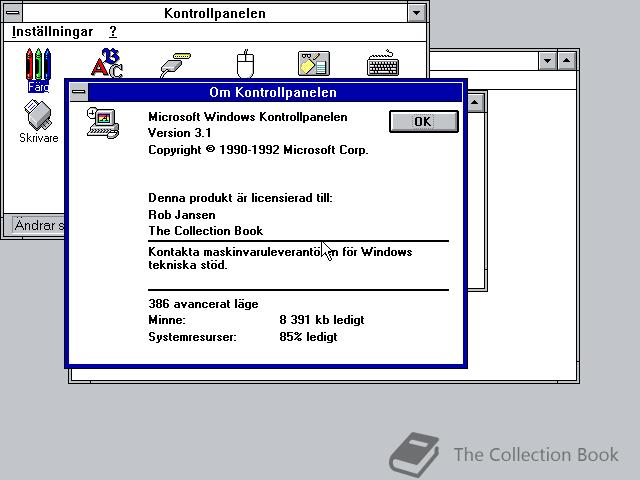Open the Skrivare printer icon
This screenshot has width=640, height=480.
(38, 122)
